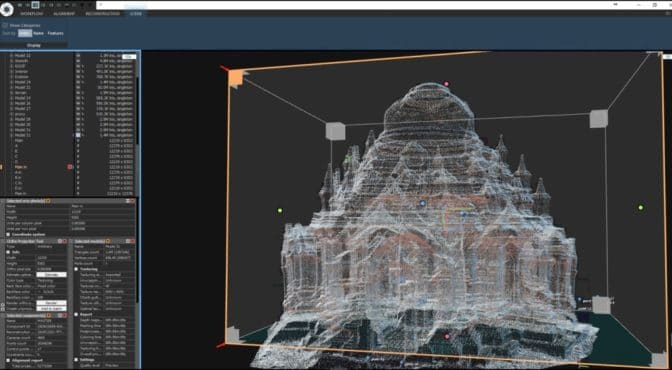The height and width of the screenshot is (370, 672).
Task: Sort by the highlighted first option
Action: [x=25, y=33]
